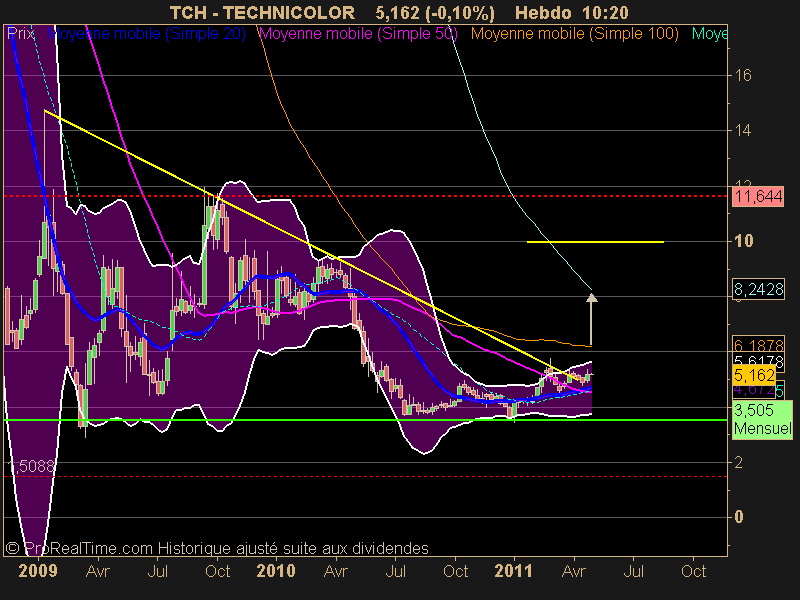Click the cyan 8,2428 price label
The height and width of the screenshot is (600, 800).
758,289
